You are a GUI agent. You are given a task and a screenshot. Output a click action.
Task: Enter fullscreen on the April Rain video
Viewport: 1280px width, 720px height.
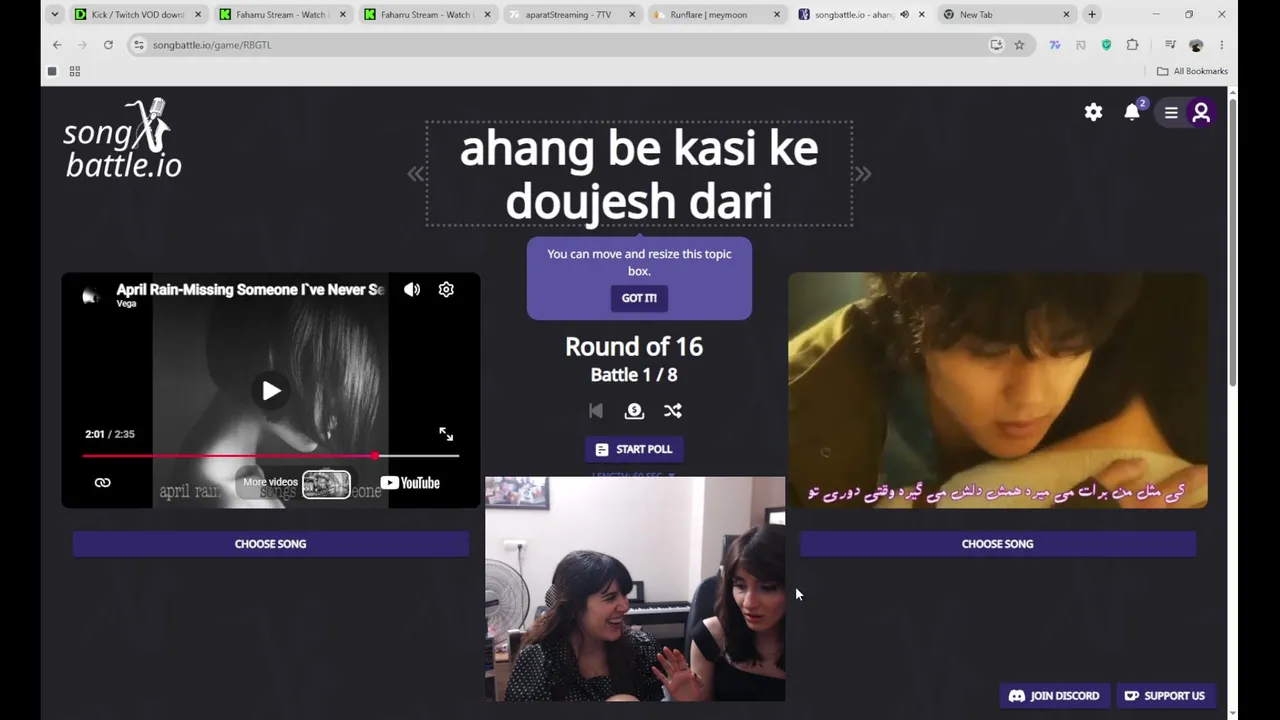click(x=446, y=434)
